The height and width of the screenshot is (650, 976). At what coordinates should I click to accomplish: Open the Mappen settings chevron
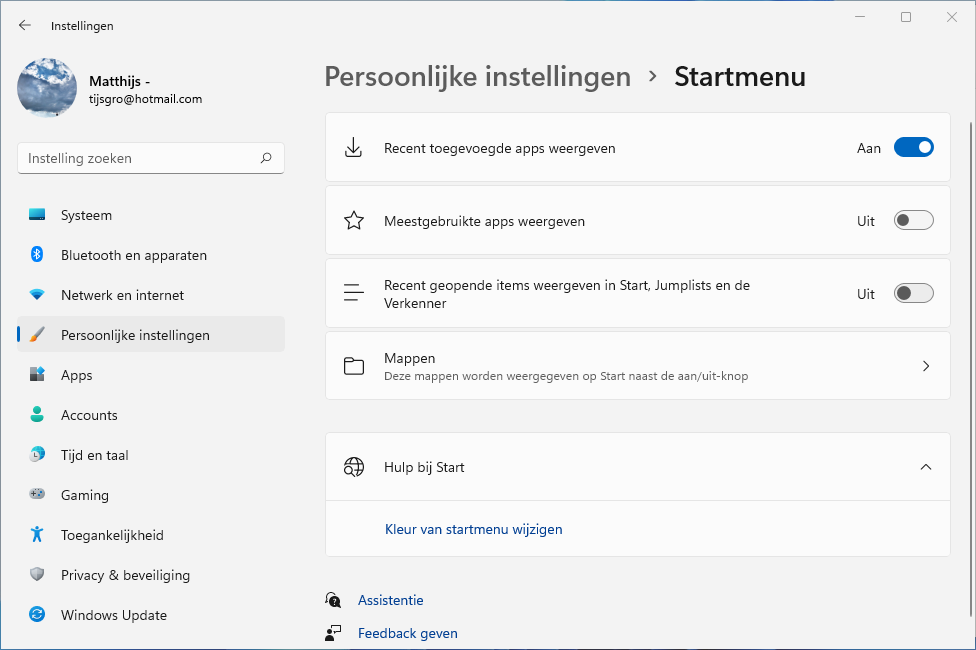click(x=925, y=366)
